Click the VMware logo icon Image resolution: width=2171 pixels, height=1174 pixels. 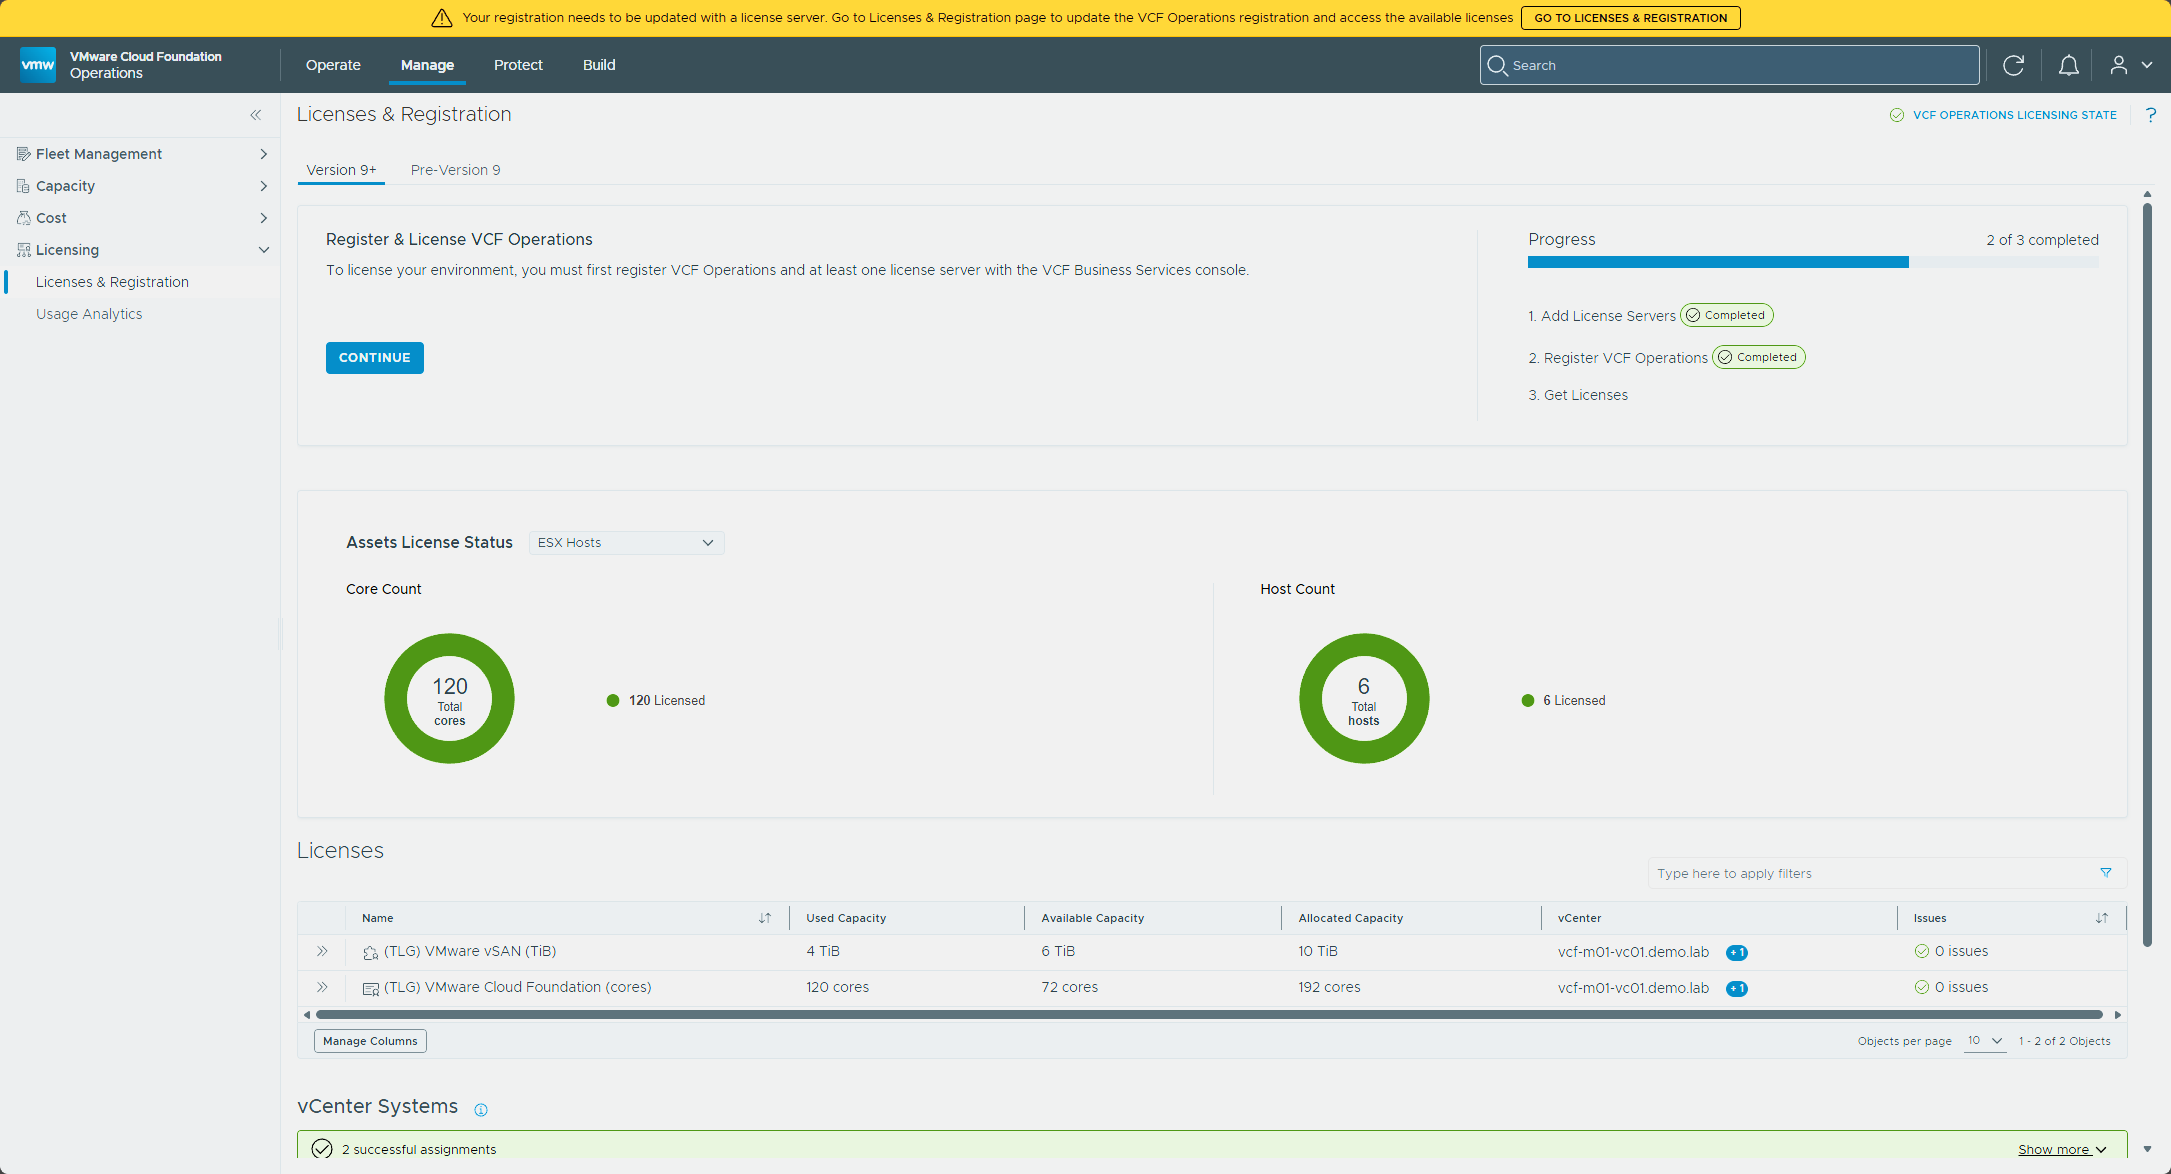tap(38, 65)
